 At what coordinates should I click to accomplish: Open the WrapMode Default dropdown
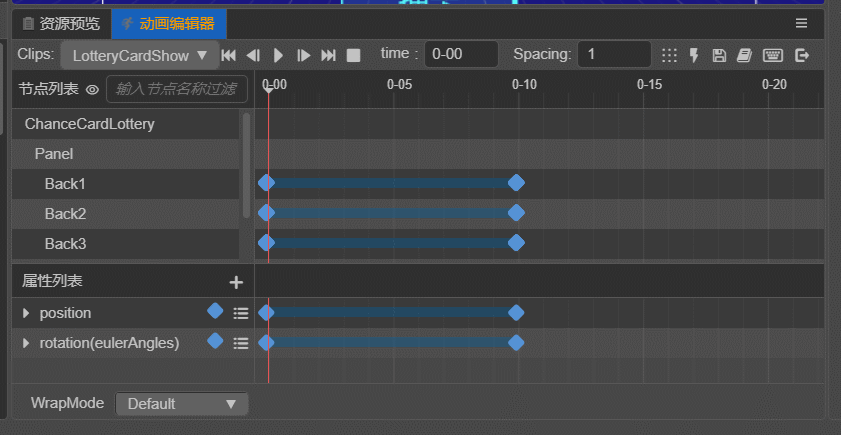[181, 404]
